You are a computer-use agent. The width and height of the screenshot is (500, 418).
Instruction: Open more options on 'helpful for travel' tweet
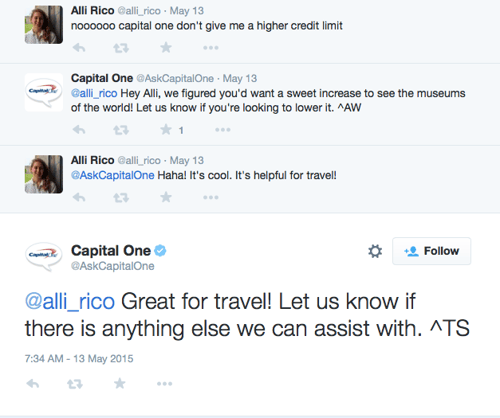211,198
